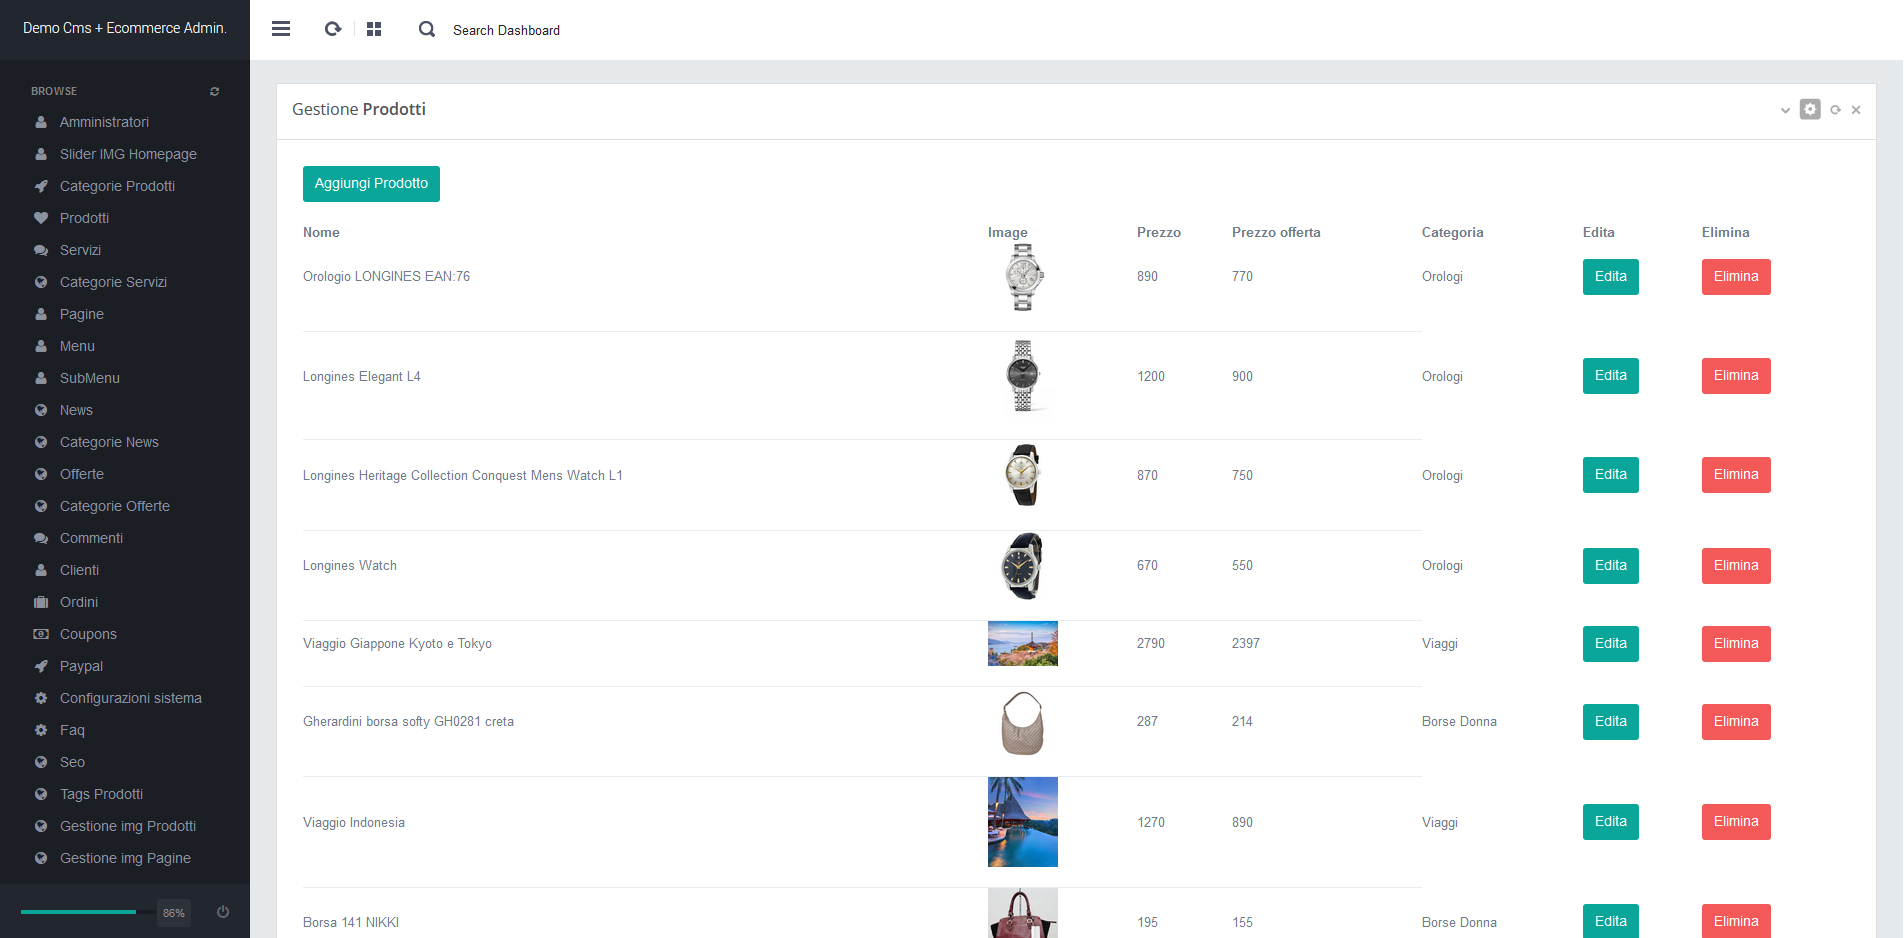Collapse the Gestione Prodotti panel chevron
The width and height of the screenshot is (1904, 938).
click(x=1785, y=110)
